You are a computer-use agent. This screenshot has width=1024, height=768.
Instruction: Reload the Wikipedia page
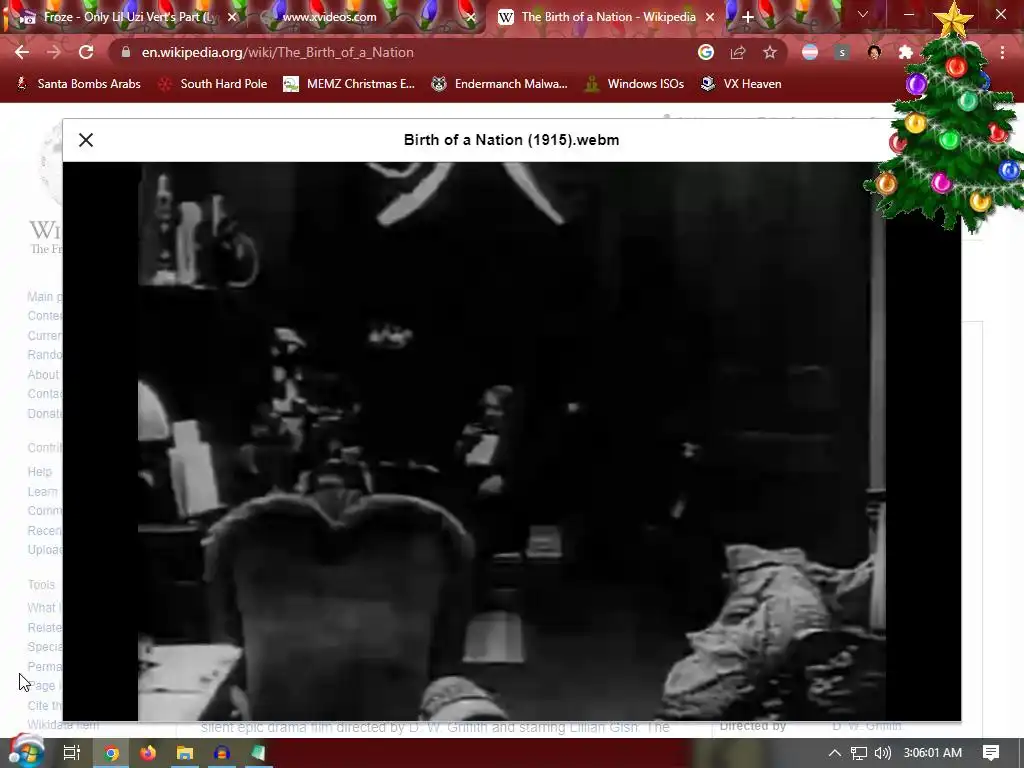[86, 52]
